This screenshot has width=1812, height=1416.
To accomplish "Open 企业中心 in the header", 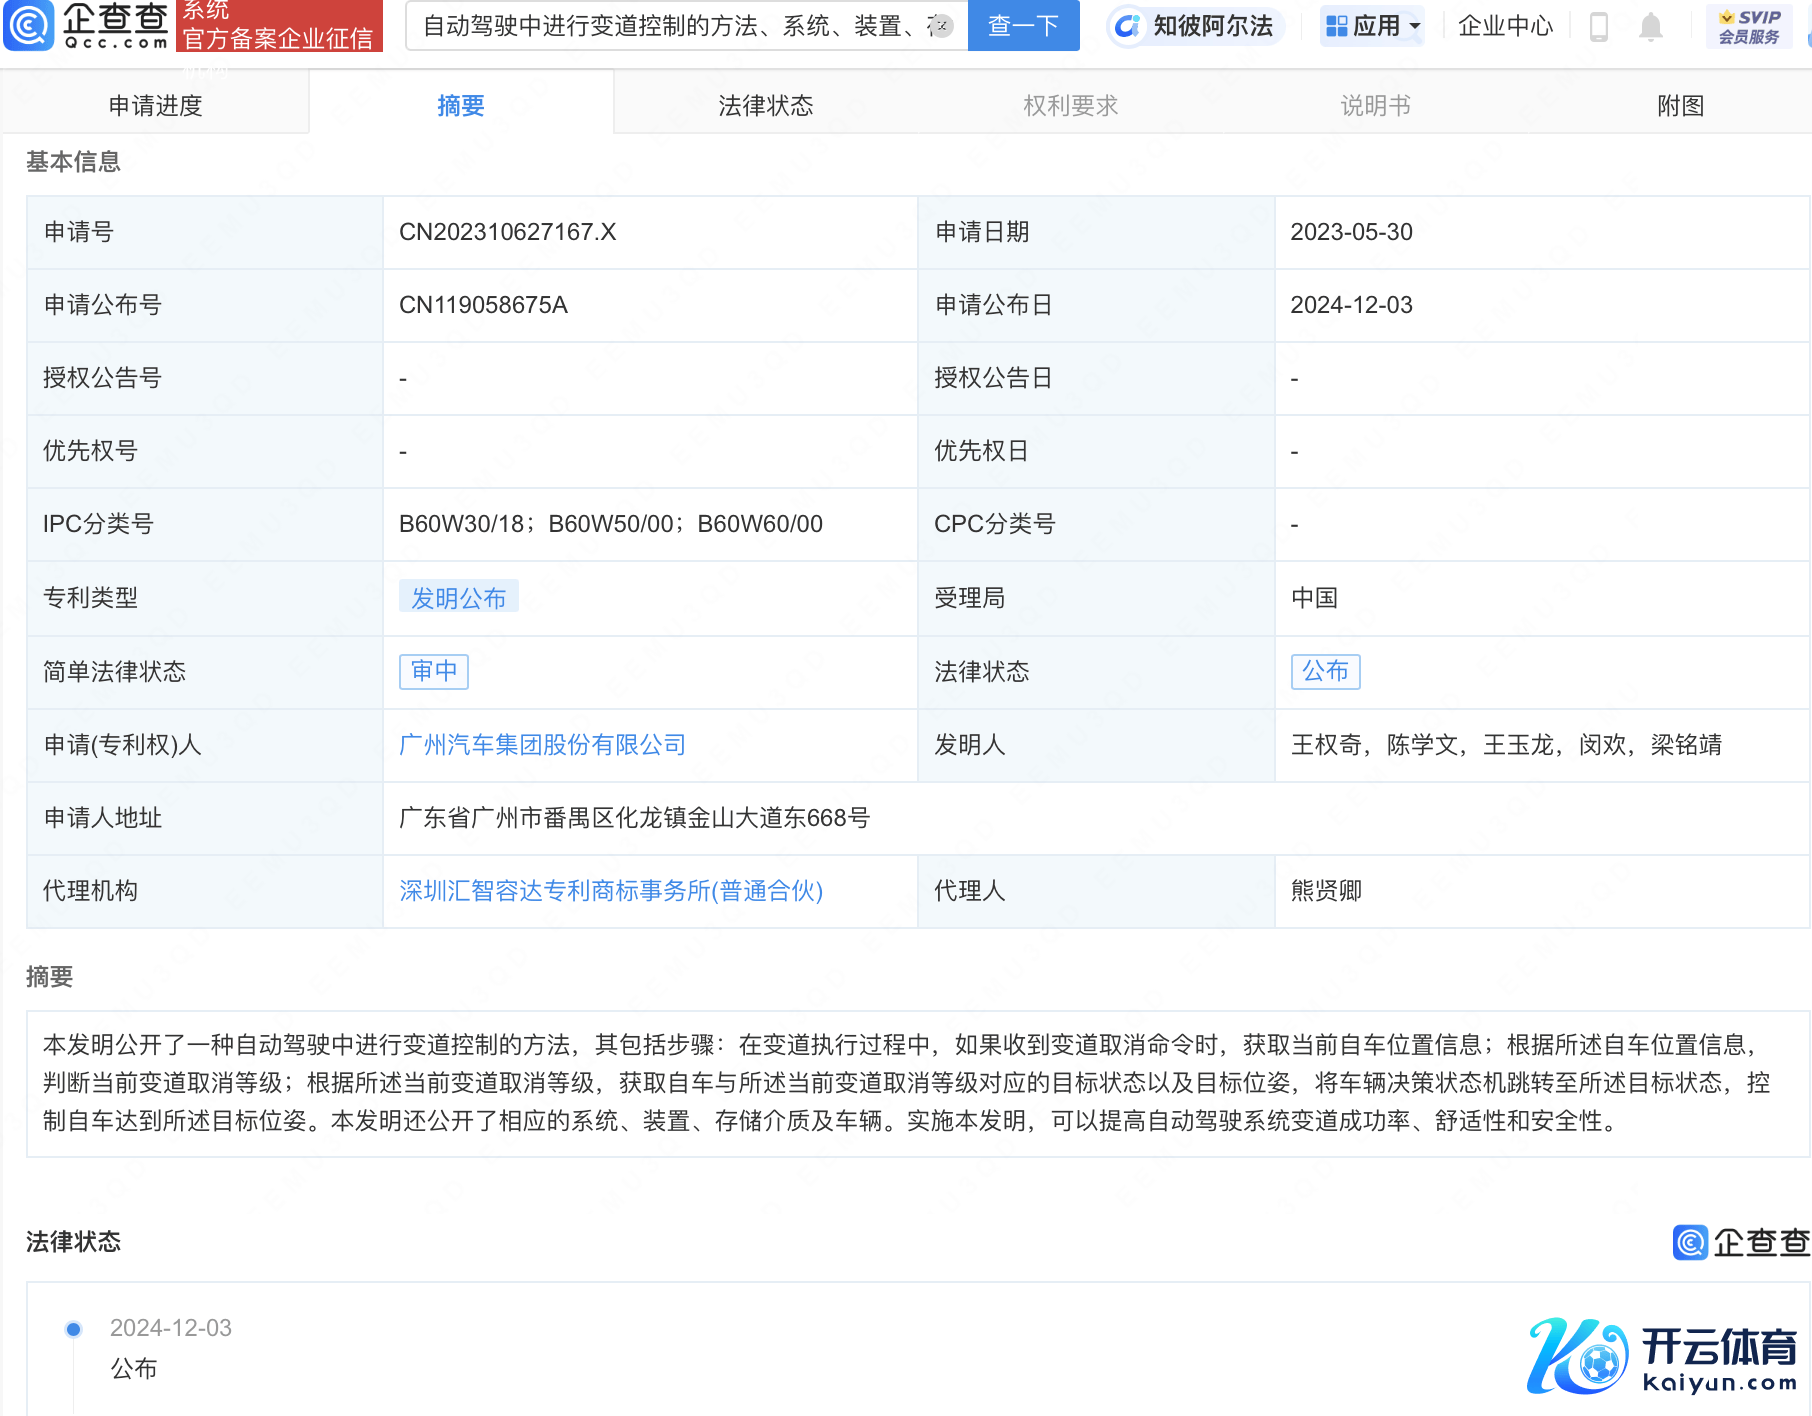I will tap(1505, 26).
